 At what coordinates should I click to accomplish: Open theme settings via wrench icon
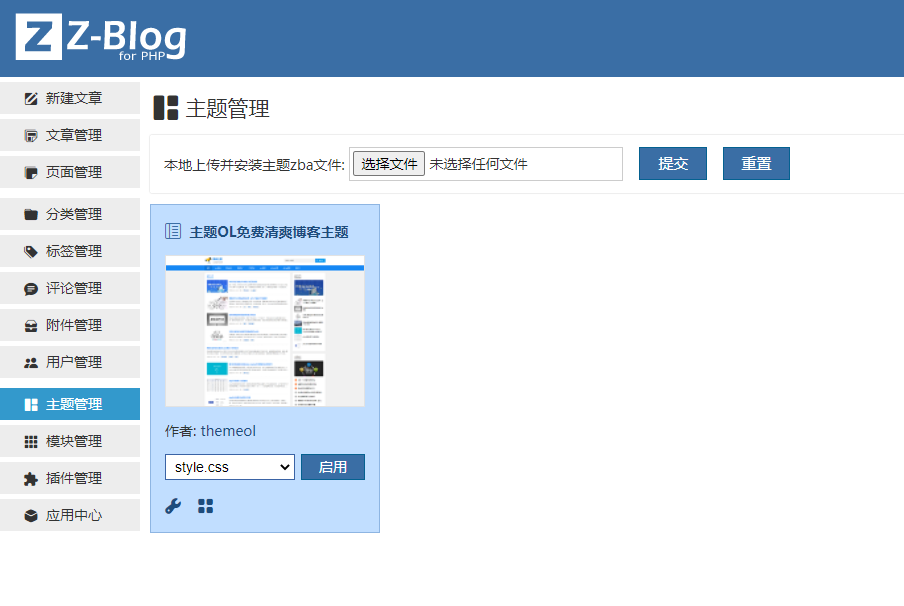click(x=173, y=506)
